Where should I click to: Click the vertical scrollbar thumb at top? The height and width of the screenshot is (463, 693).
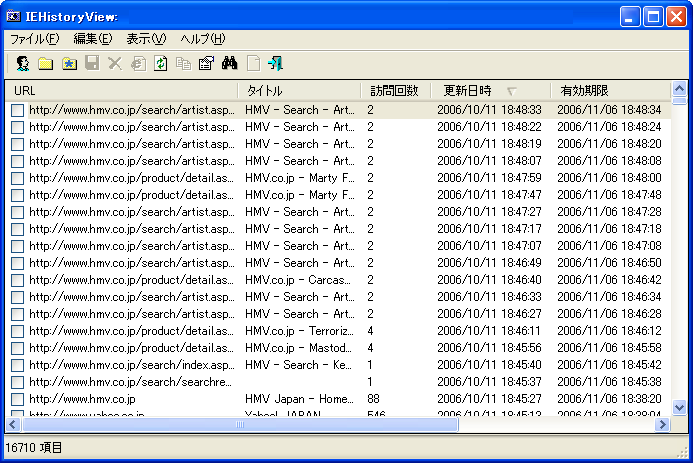(679, 101)
